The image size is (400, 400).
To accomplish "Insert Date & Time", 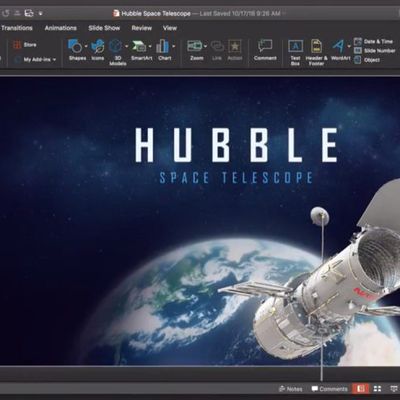I will pos(373,42).
